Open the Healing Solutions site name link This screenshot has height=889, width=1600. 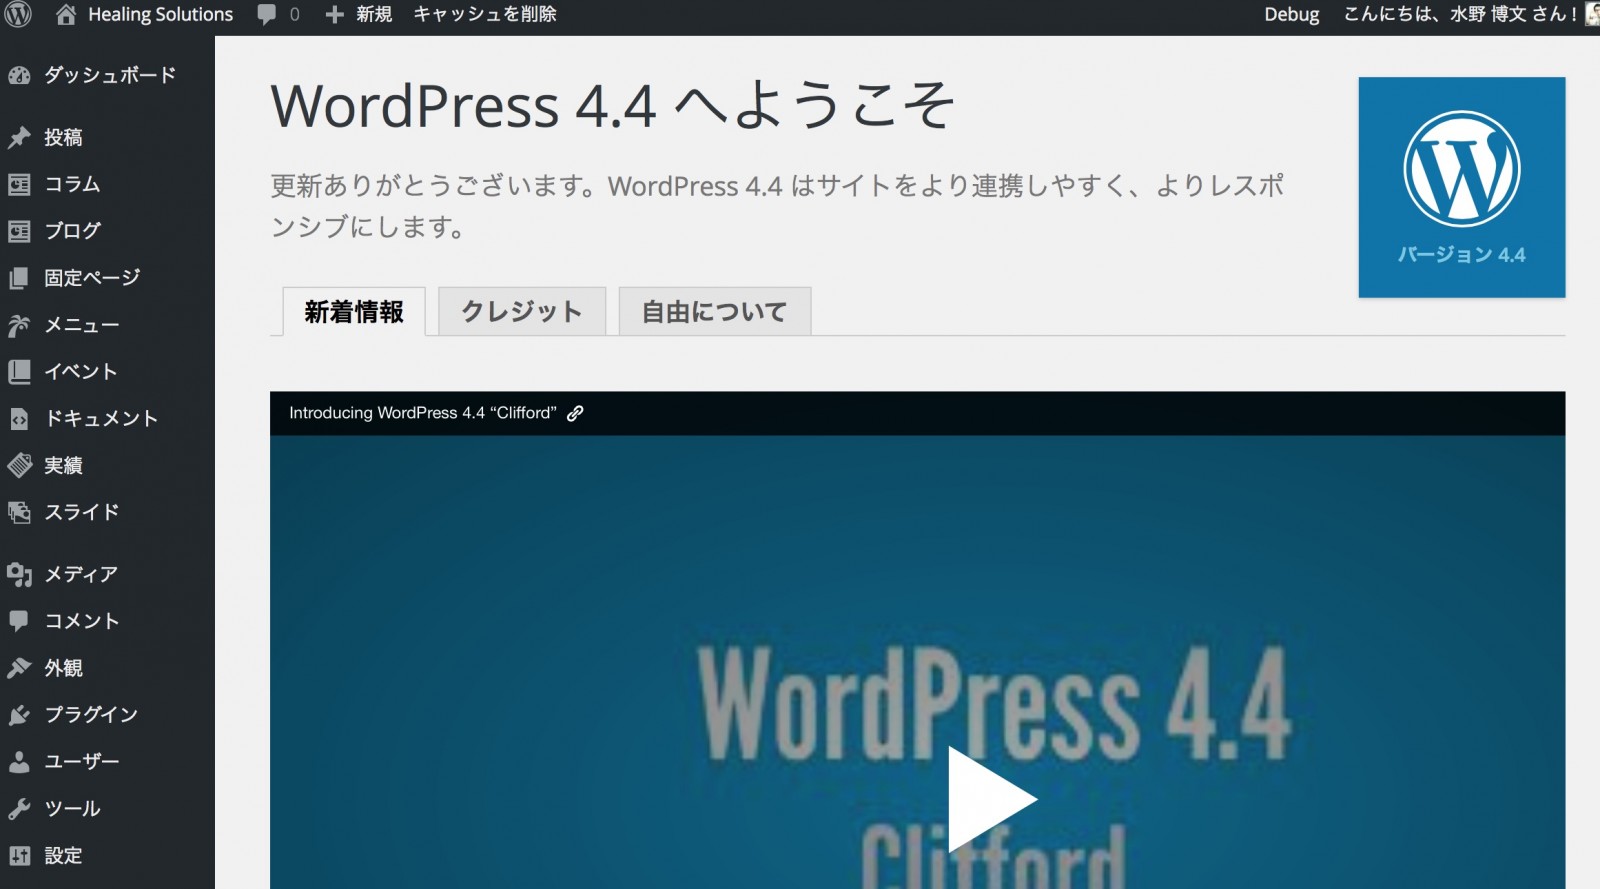tap(160, 15)
